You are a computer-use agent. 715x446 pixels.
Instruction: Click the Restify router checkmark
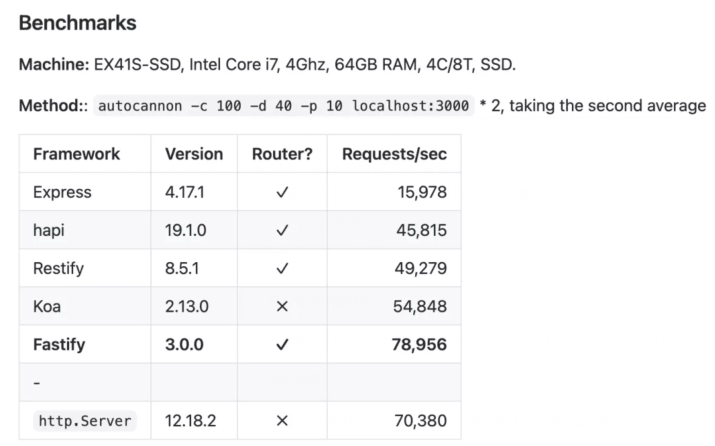point(281,268)
